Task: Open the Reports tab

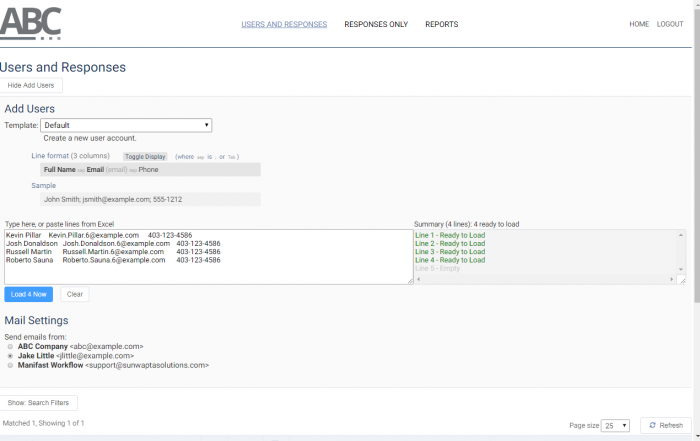Action: 442,24
